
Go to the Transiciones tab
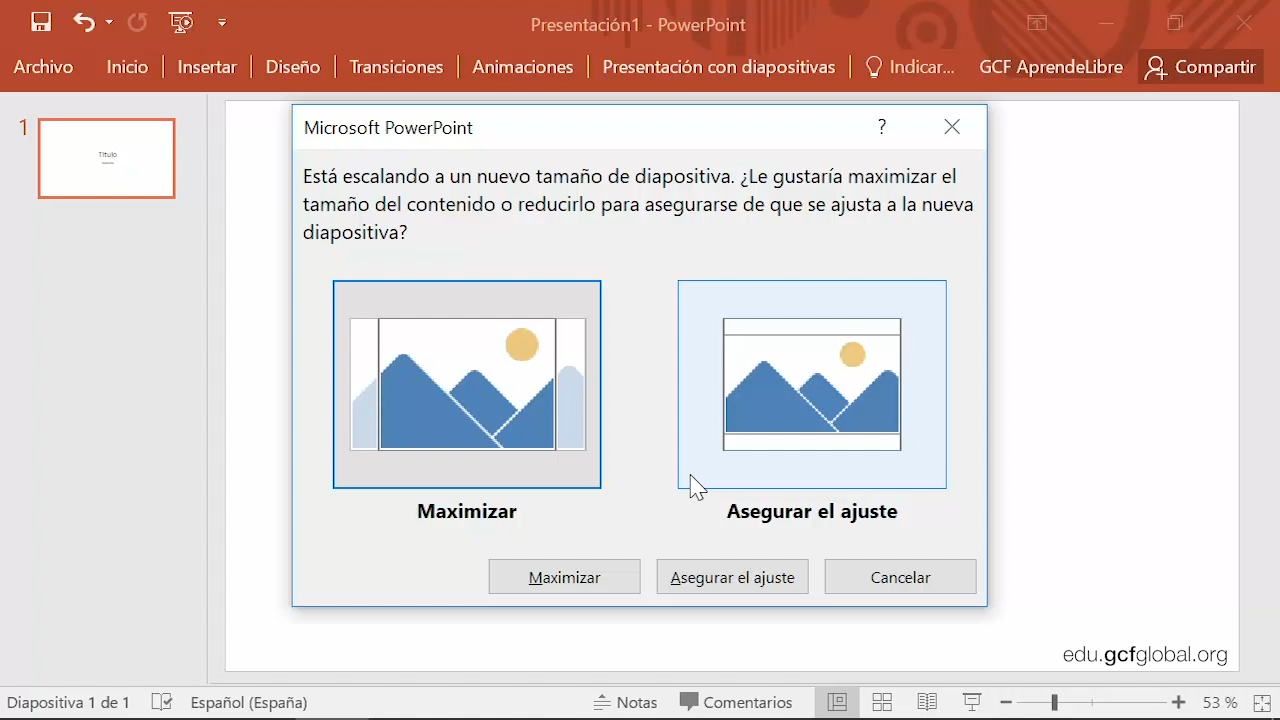(396, 67)
